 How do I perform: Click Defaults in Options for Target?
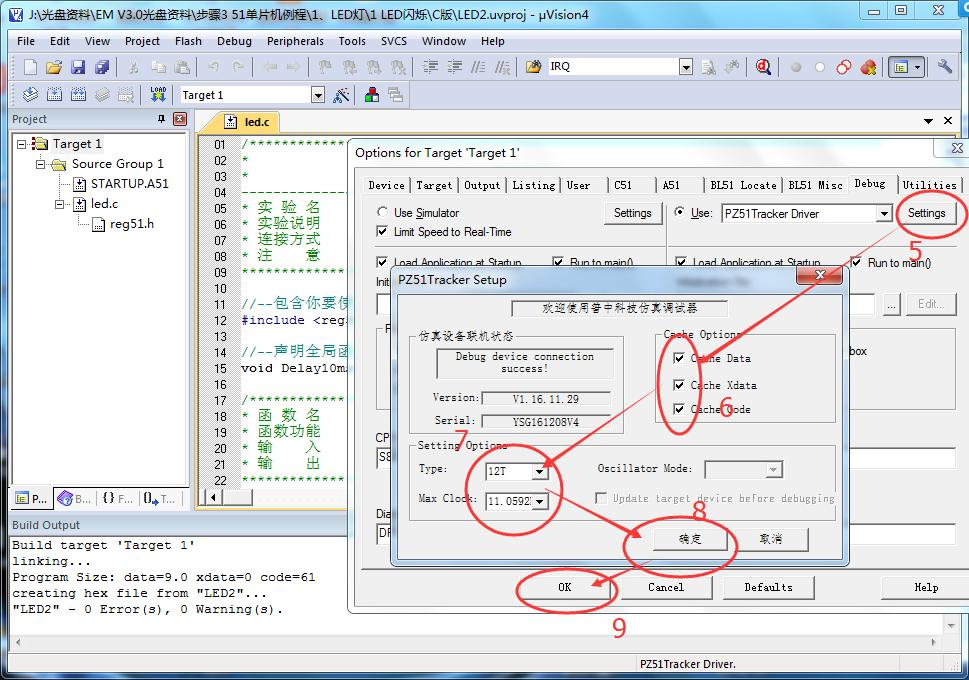click(x=768, y=587)
